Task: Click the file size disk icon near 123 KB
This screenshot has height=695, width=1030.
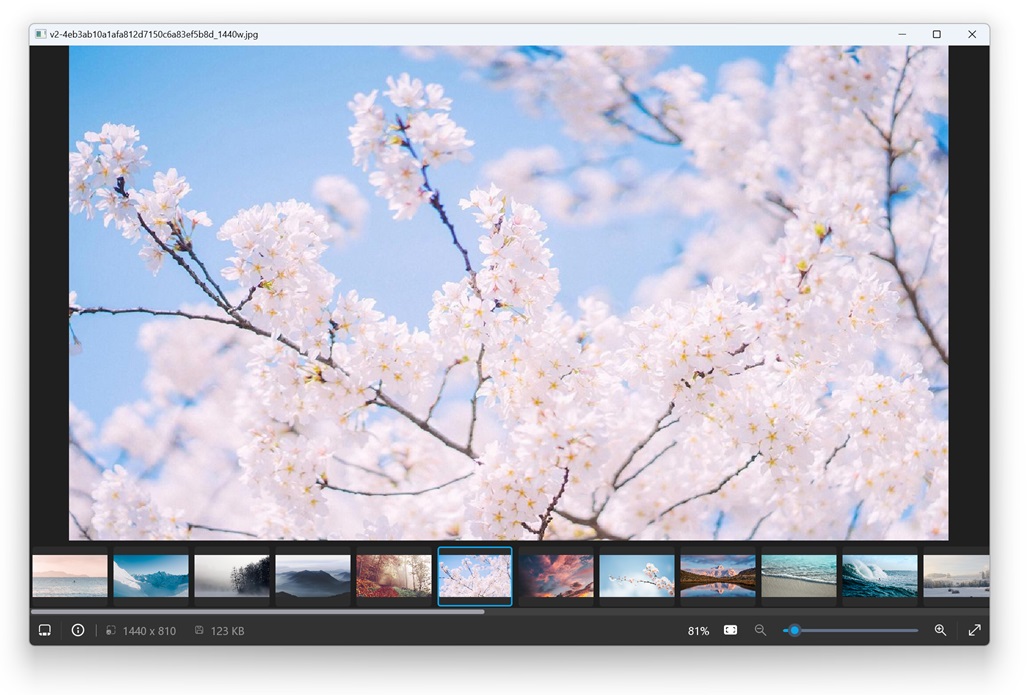Action: 199,631
